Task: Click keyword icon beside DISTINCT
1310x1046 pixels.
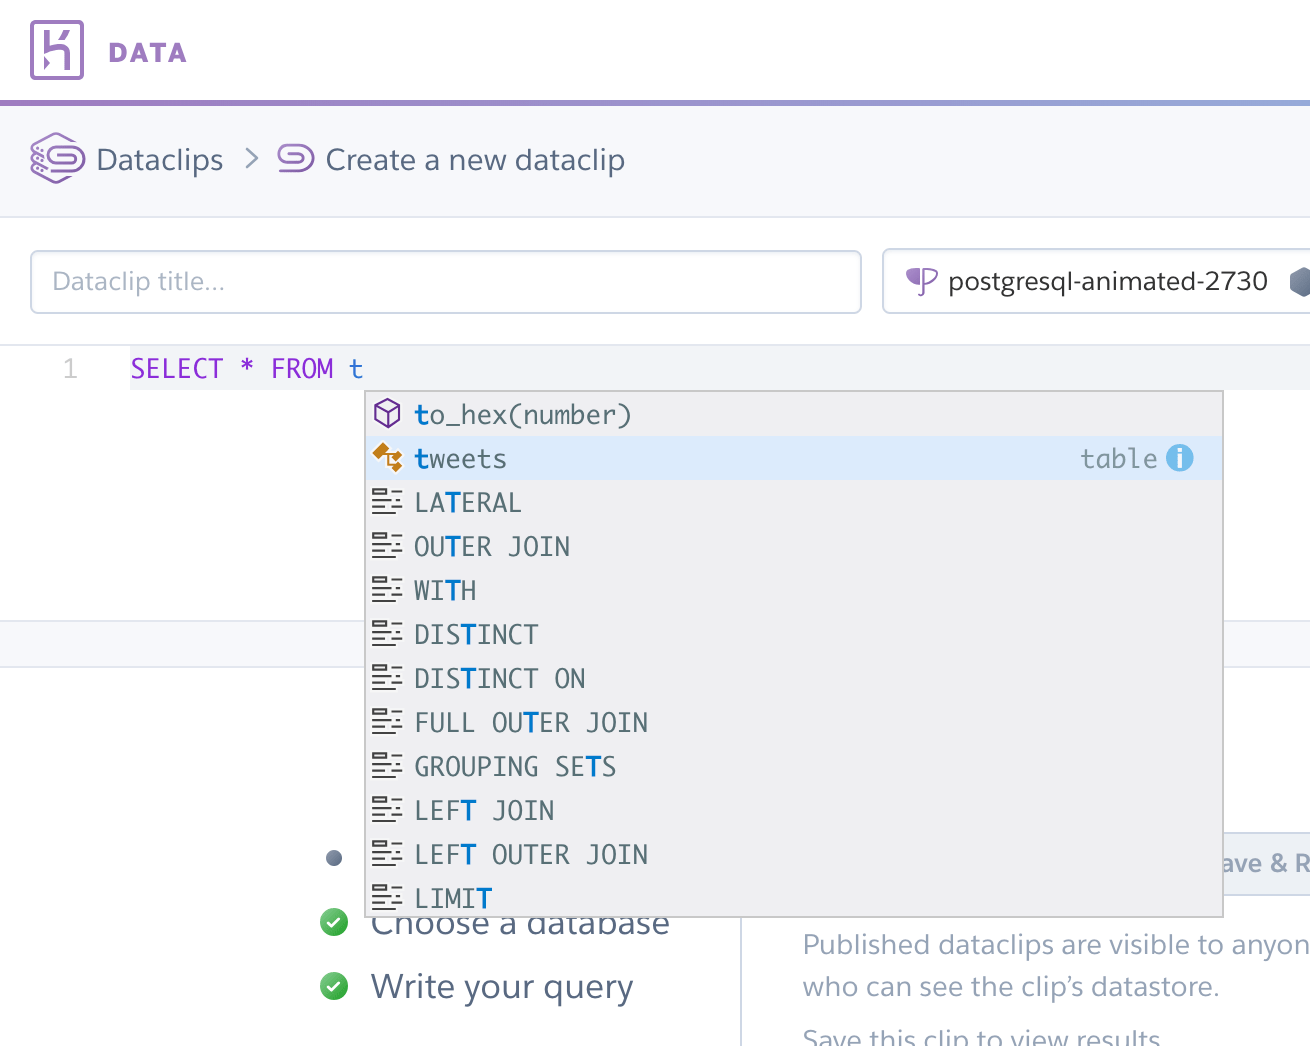Action: click(387, 634)
